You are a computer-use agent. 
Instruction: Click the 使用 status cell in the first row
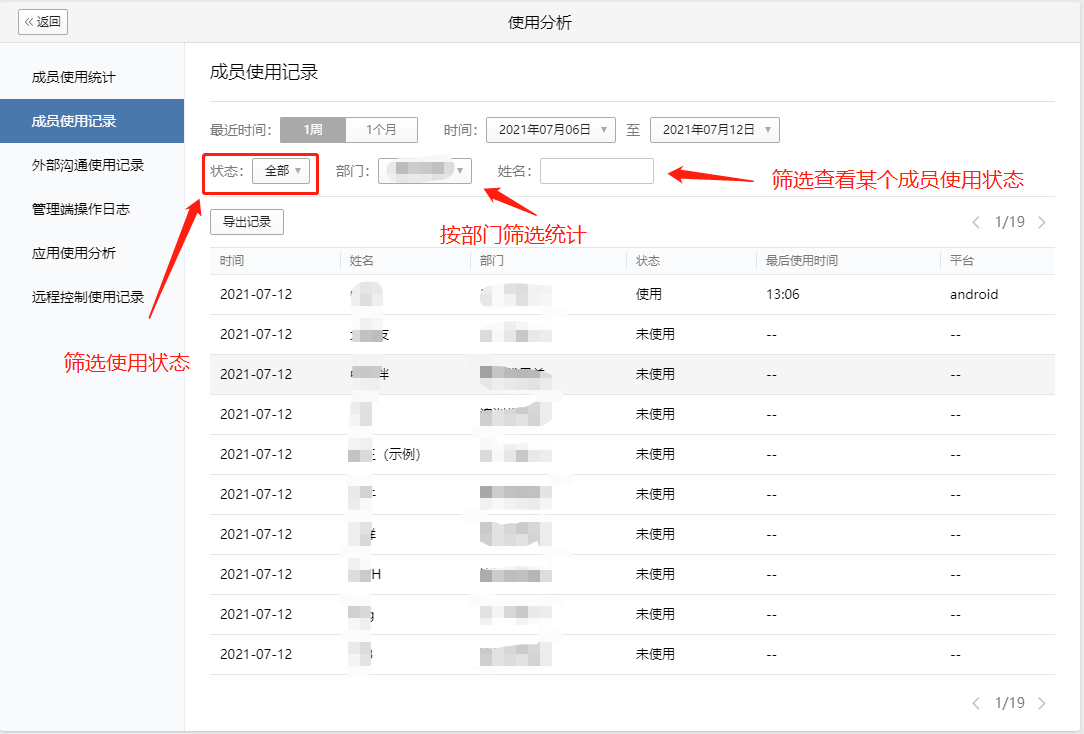click(648, 294)
